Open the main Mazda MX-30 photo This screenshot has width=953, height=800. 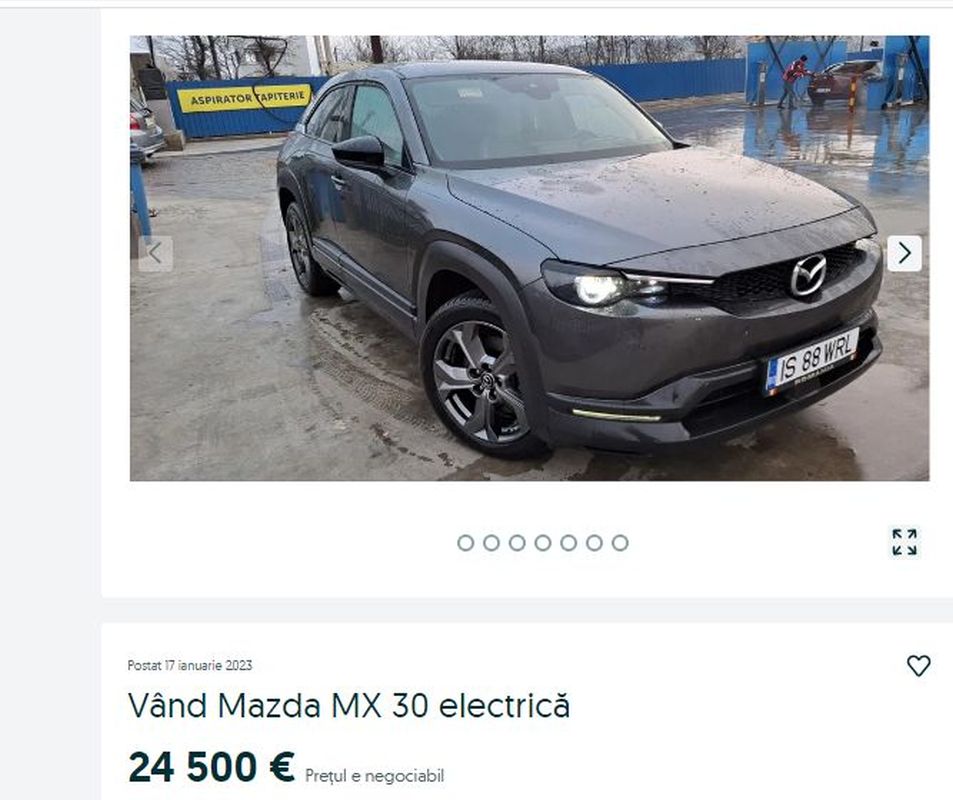(x=529, y=258)
